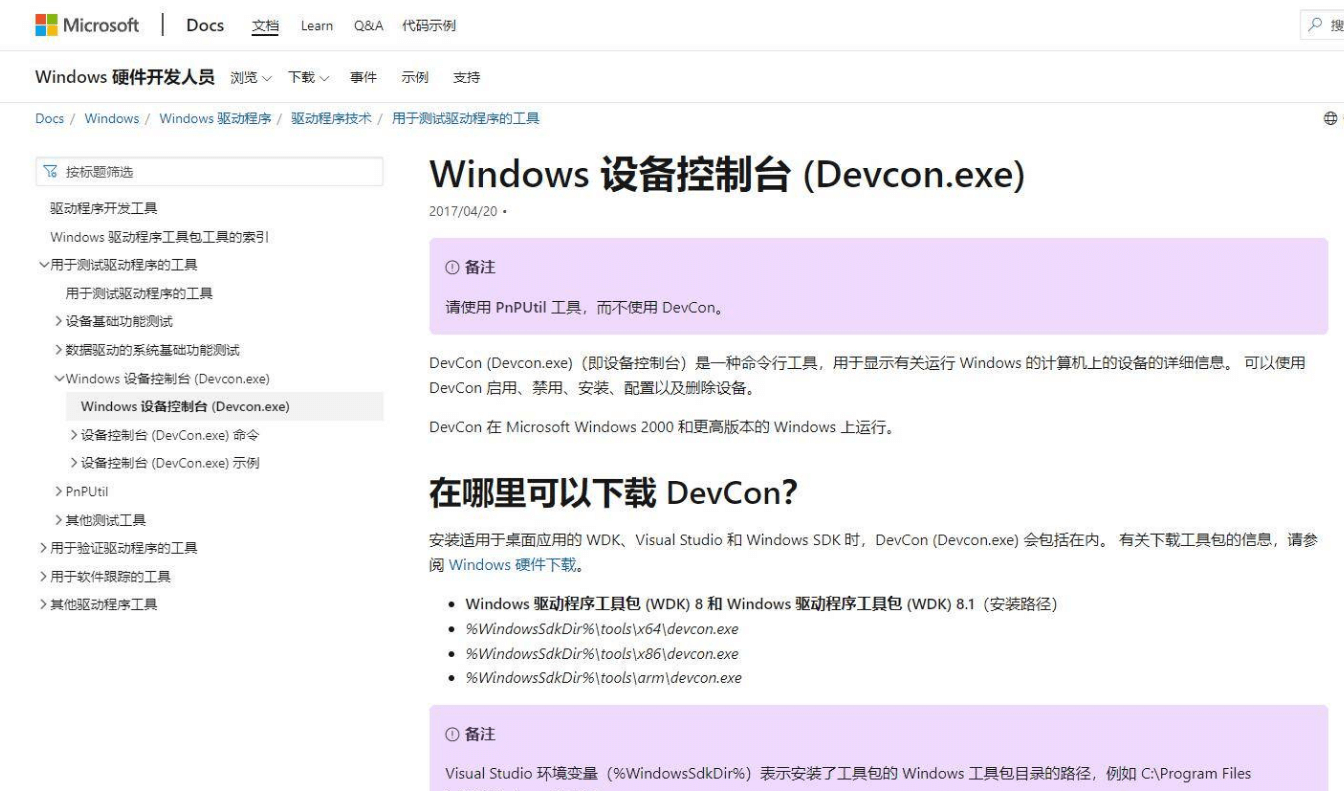The width and height of the screenshot is (1344, 791).
Task: Click the 2017/04/20 publication date
Action: [x=465, y=212]
